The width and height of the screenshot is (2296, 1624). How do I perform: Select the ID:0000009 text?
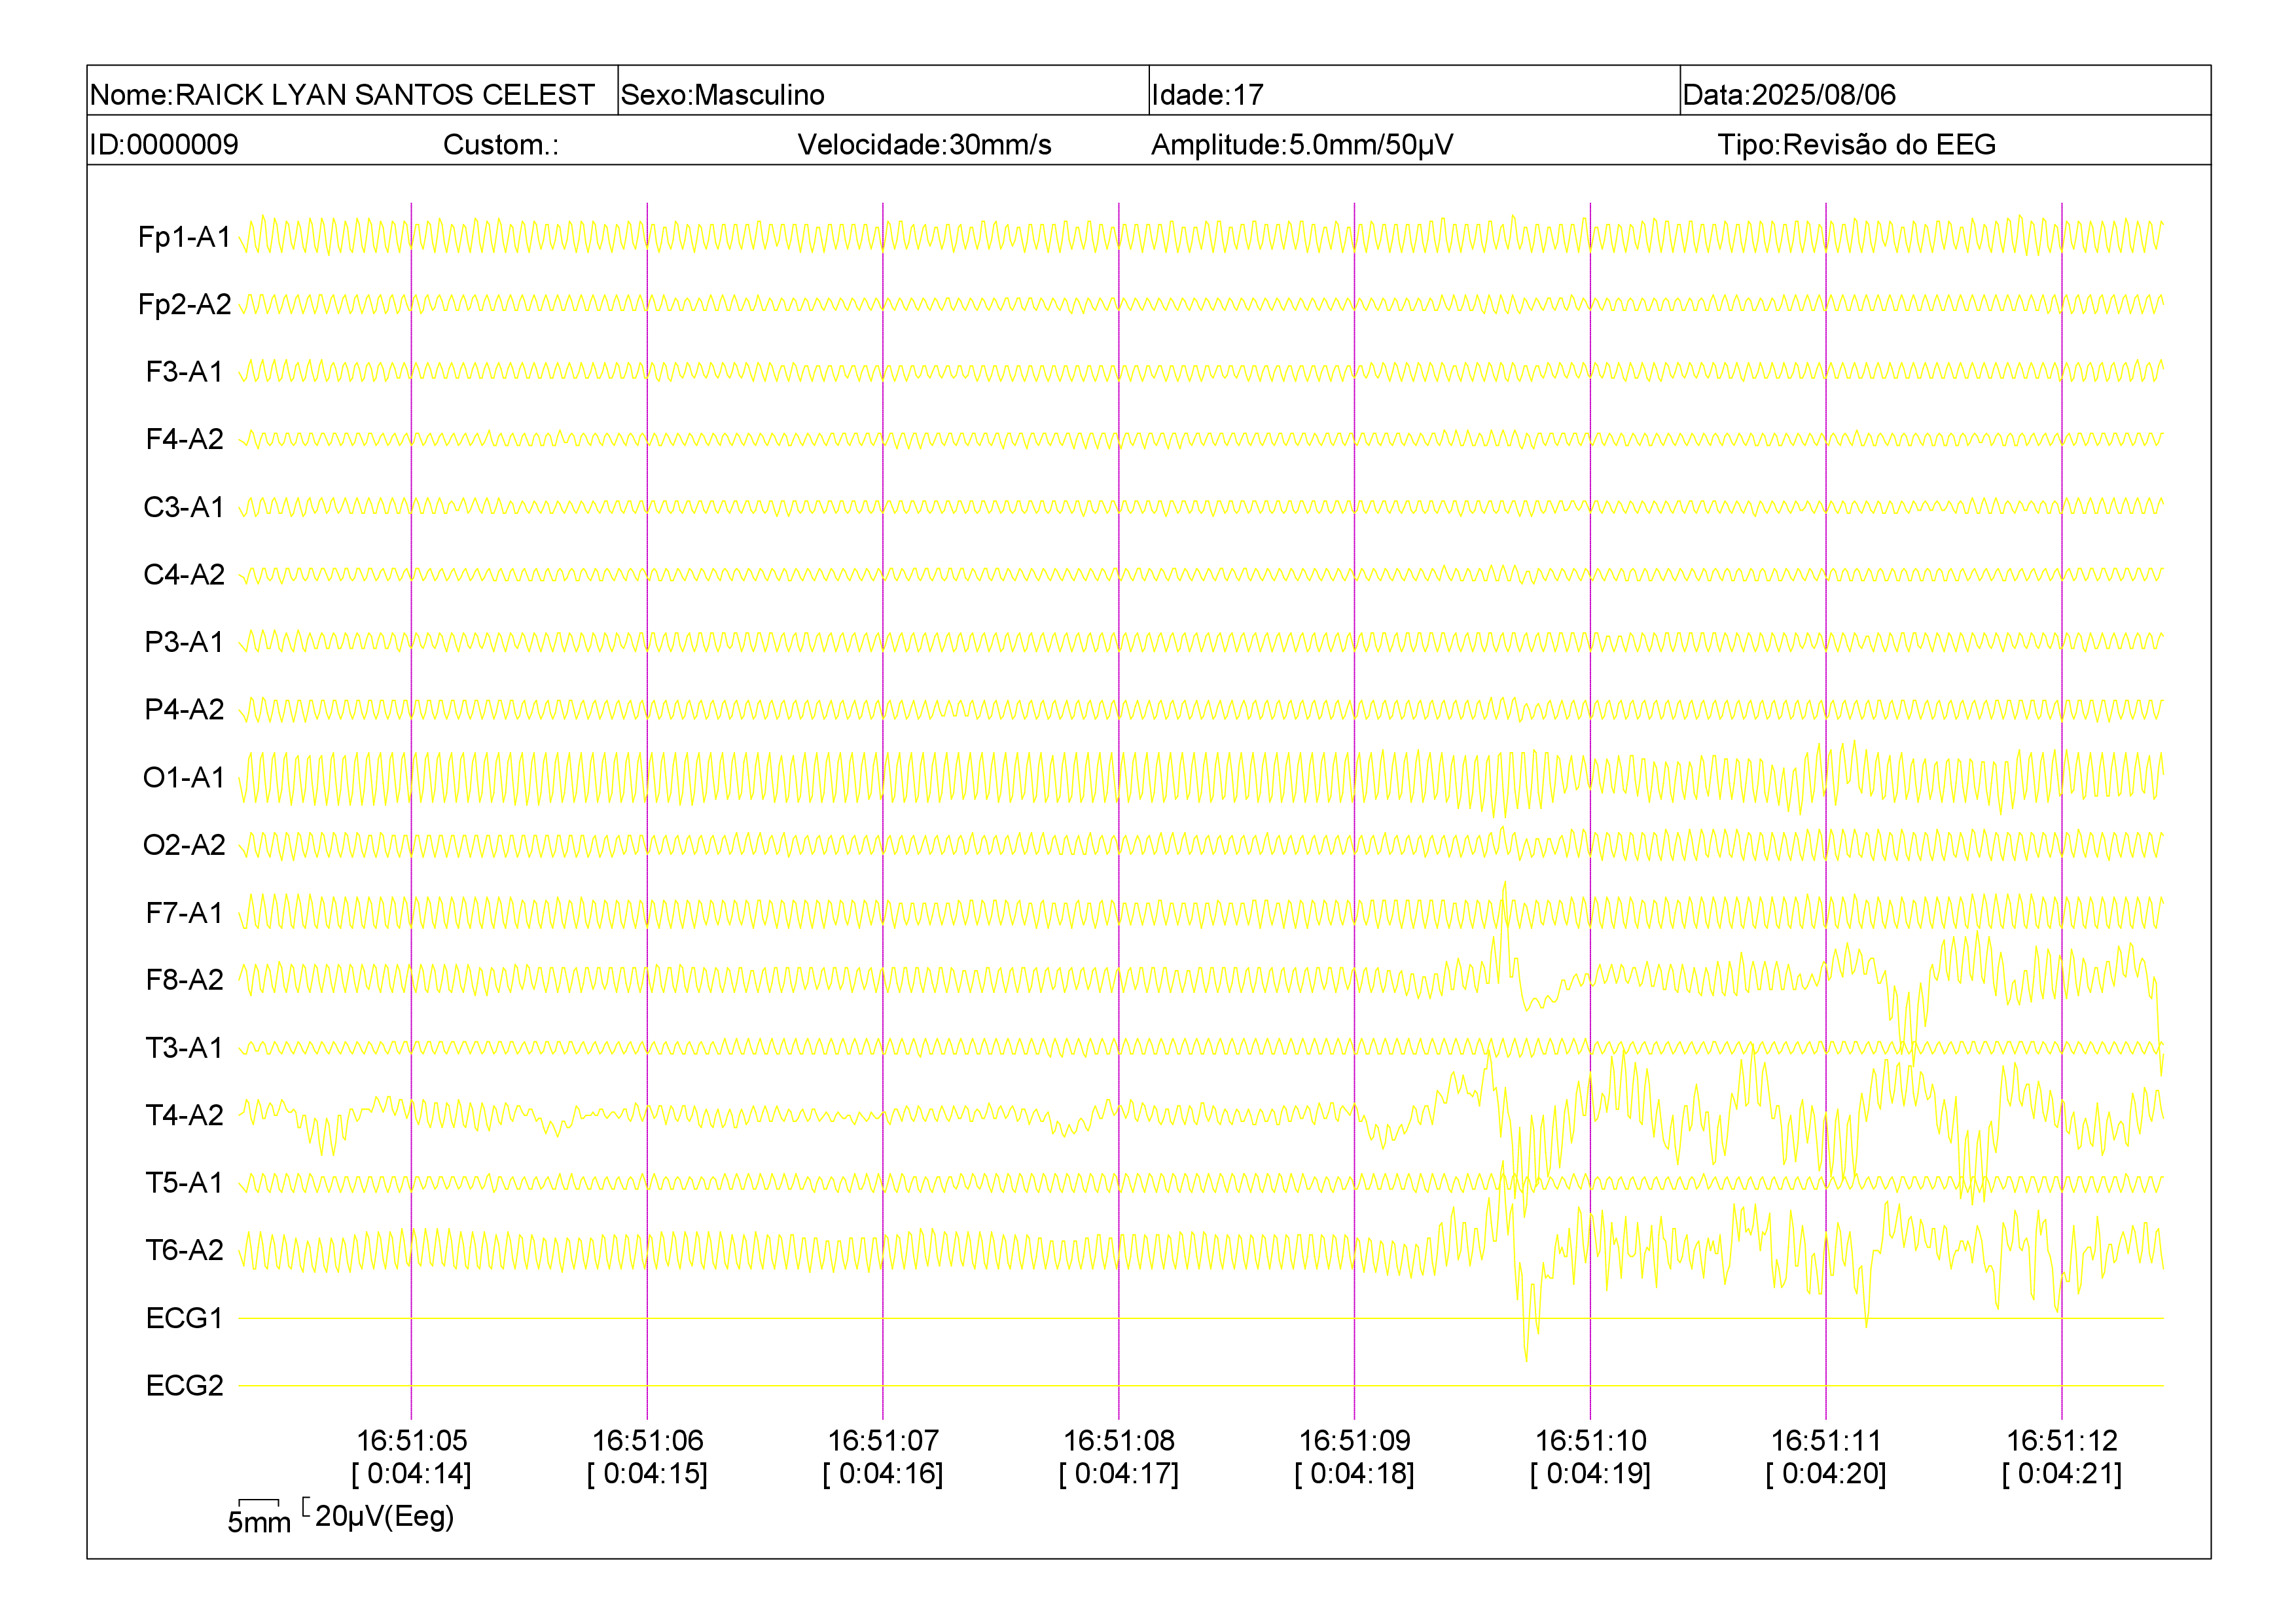coord(164,144)
